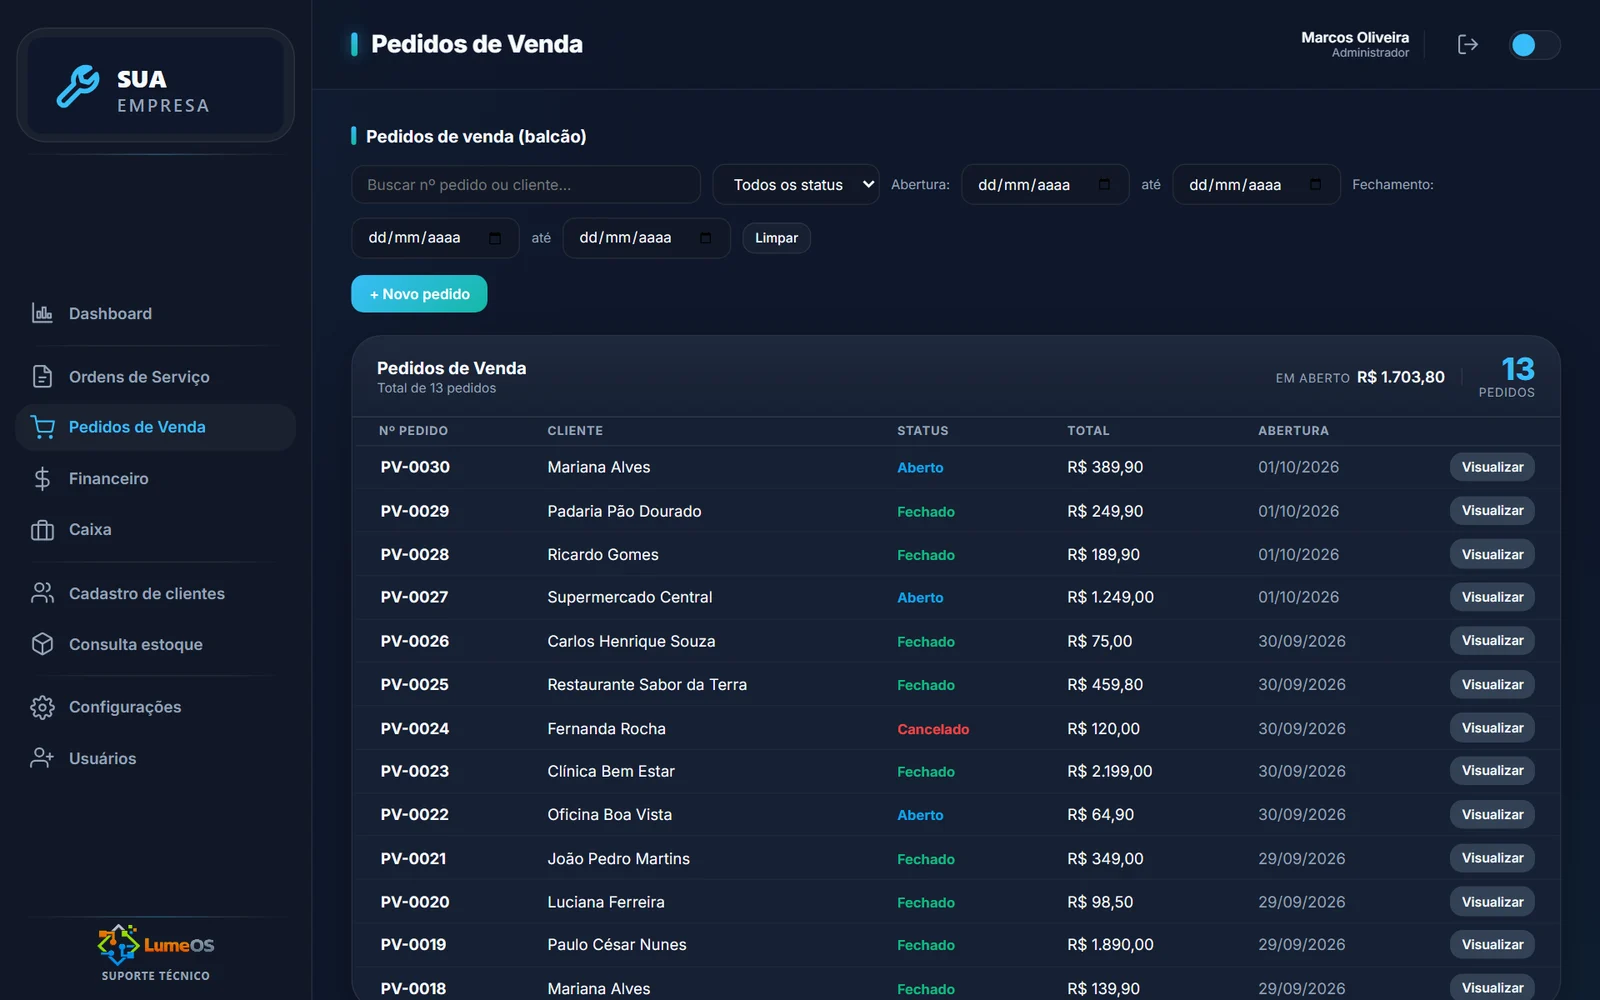Click the Consulta estoque box icon
The height and width of the screenshot is (1000, 1600).
42,644
